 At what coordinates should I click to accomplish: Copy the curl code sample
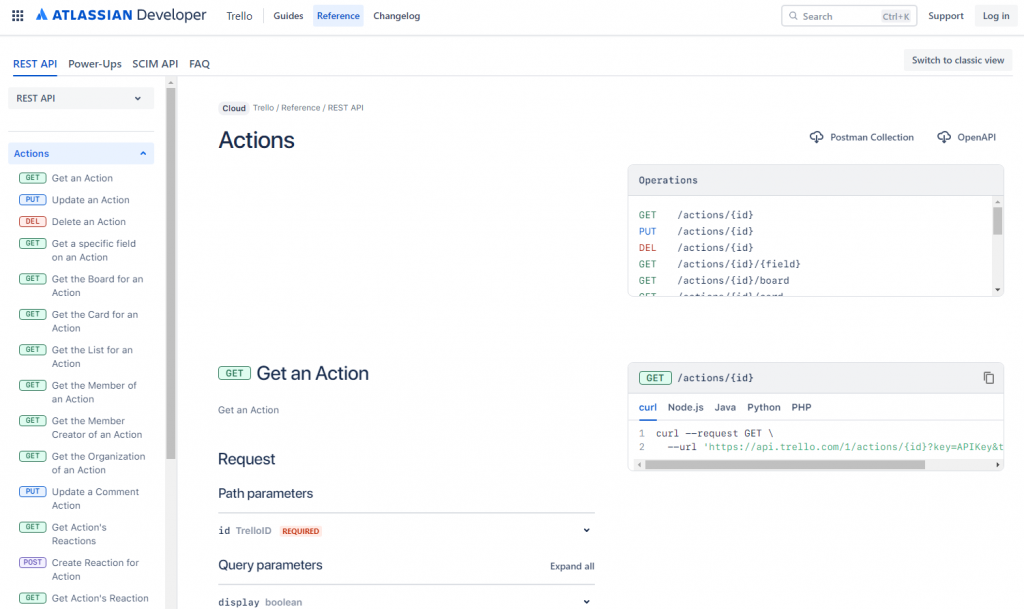[x=988, y=378]
